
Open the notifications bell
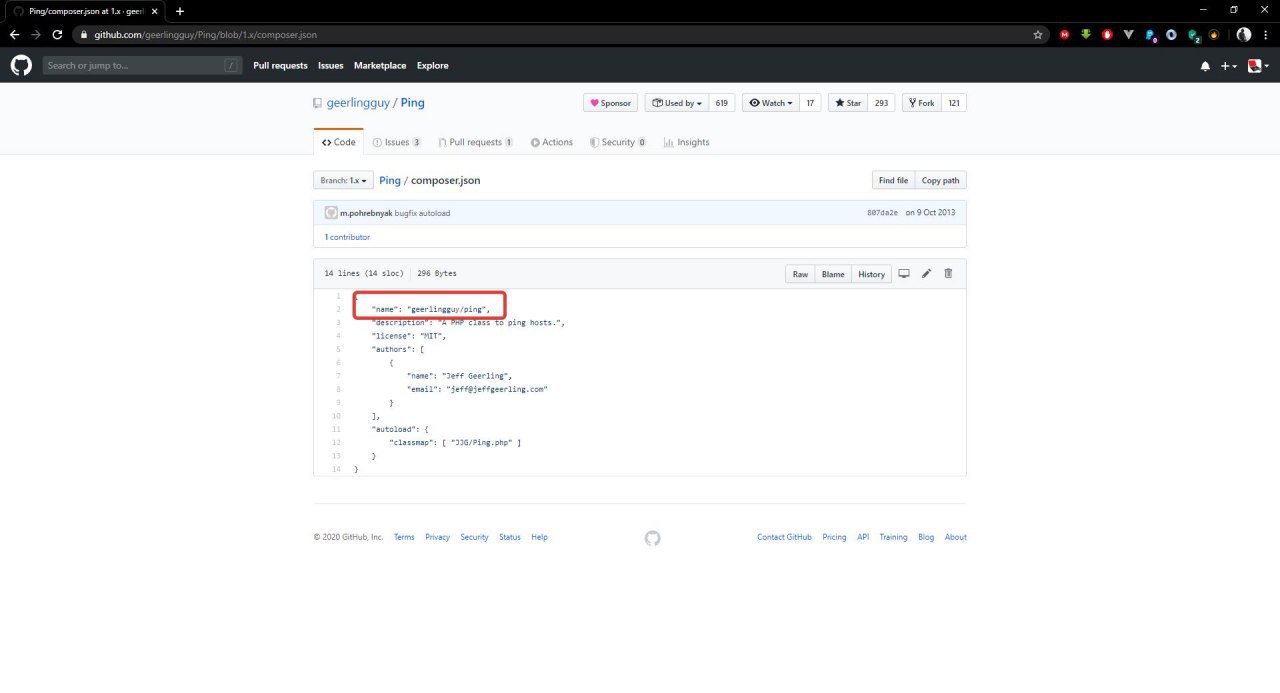[1205, 66]
